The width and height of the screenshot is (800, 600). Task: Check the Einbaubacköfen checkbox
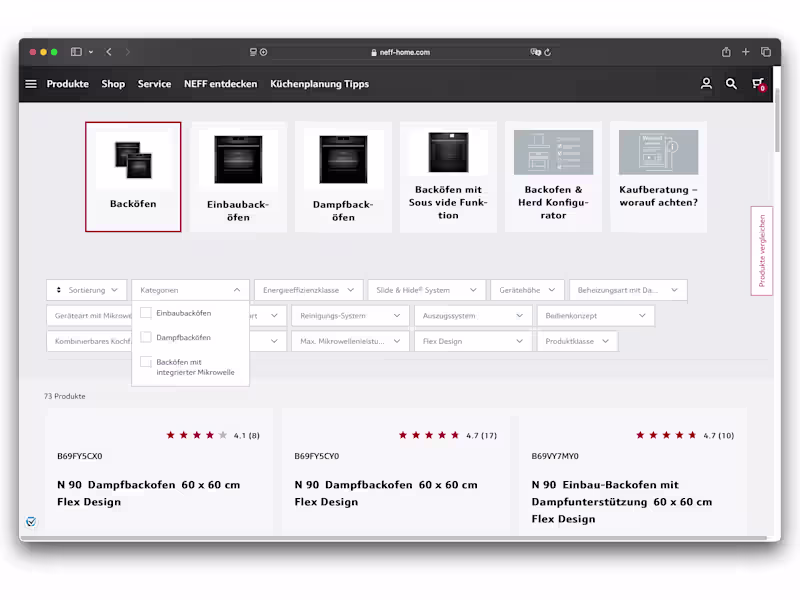[x=146, y=313]
